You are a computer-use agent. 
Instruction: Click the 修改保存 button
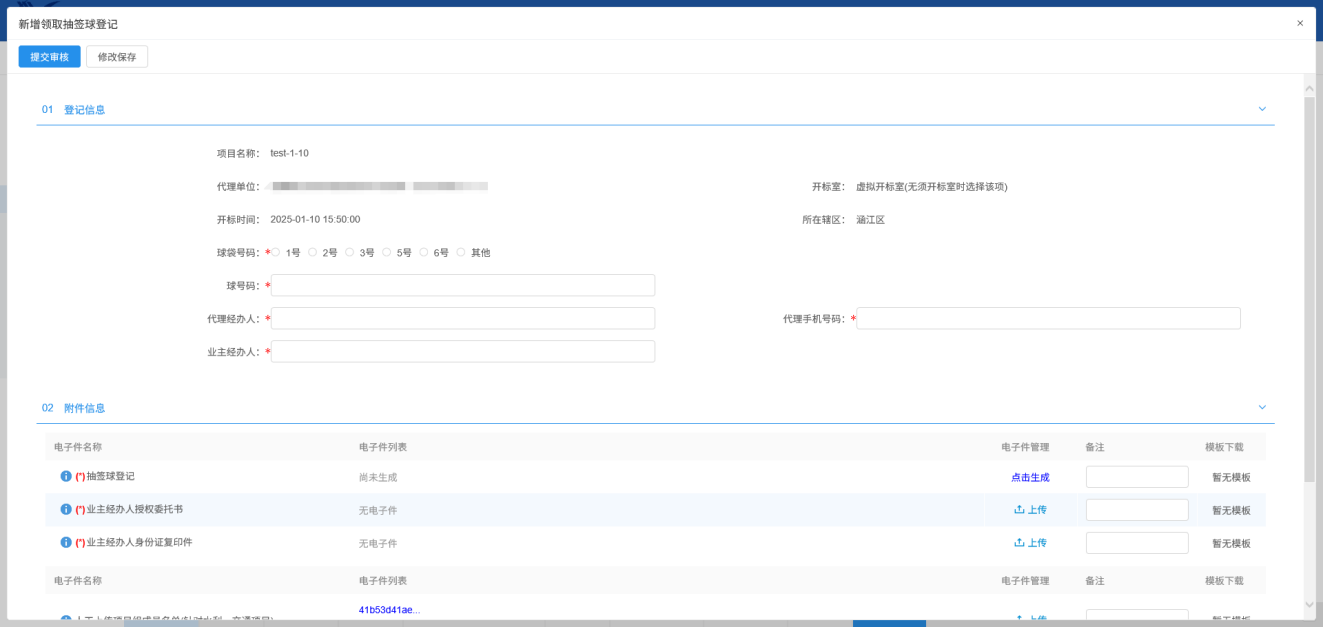click(x=117, y=57)
